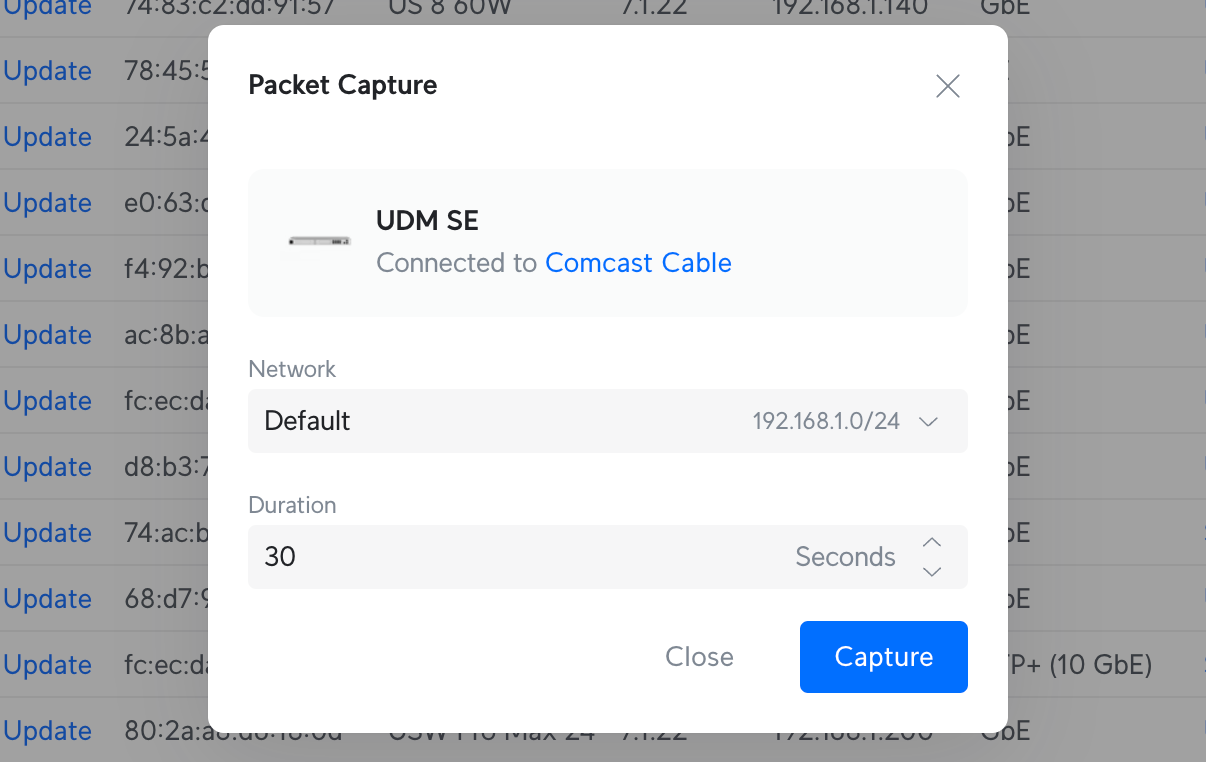Hit Update next to ac:8b
1206x762 pixels.
(48, 335)
